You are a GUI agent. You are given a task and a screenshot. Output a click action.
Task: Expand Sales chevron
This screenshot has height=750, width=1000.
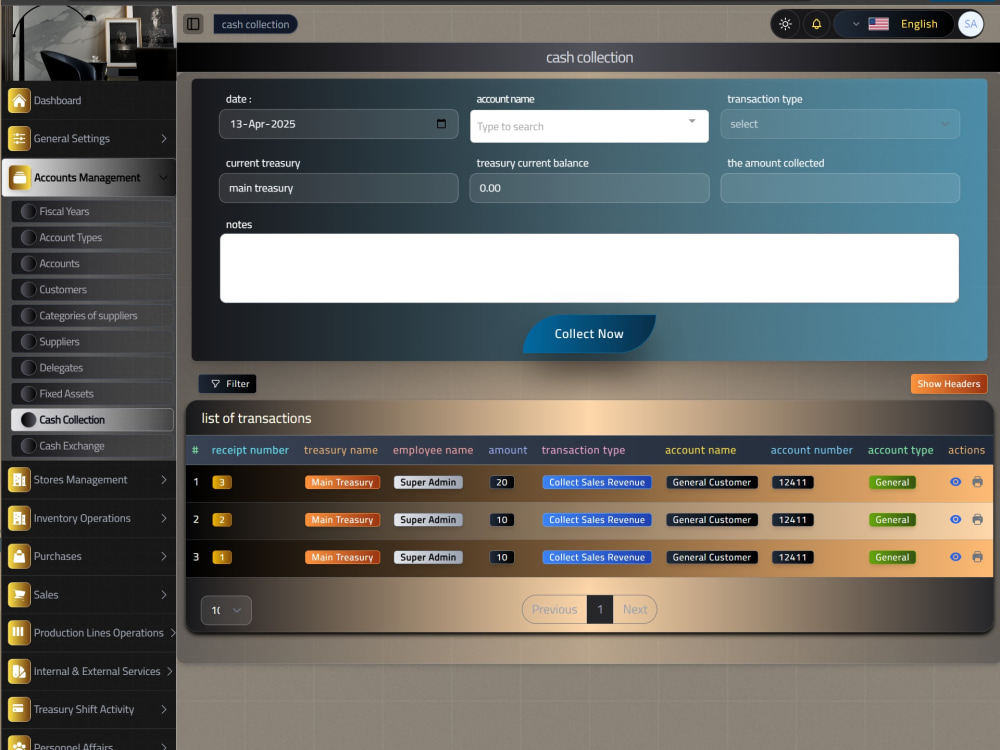tap(164, 594)
